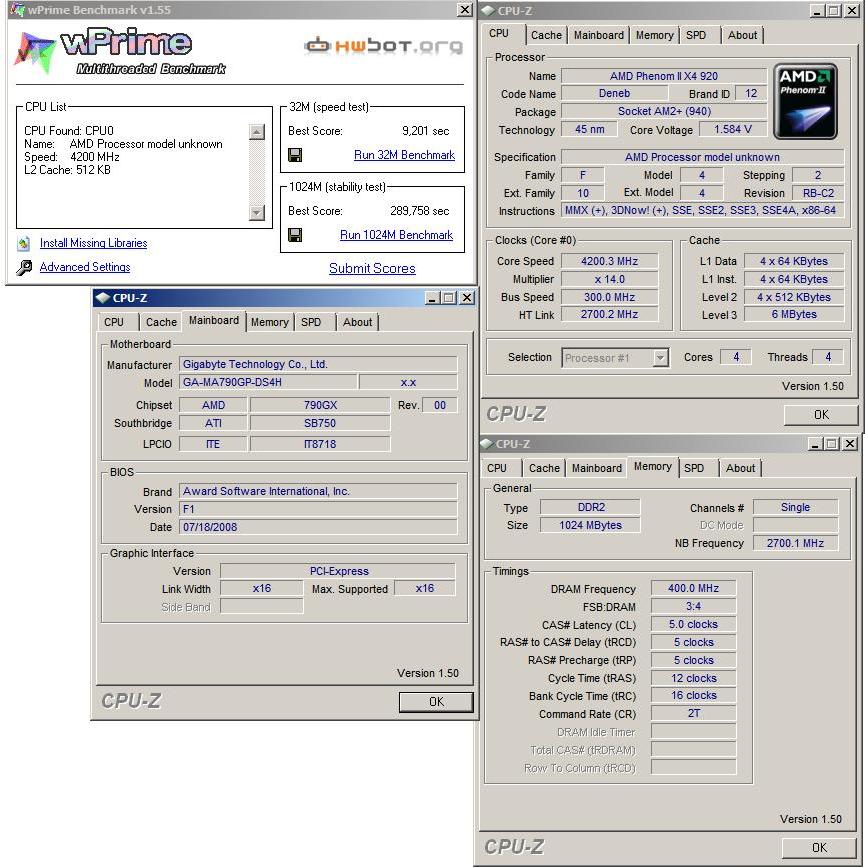Click OK in CPU-Z Memory window
Image resolution: width=865 pixels, height=867 pixels.
819,848
